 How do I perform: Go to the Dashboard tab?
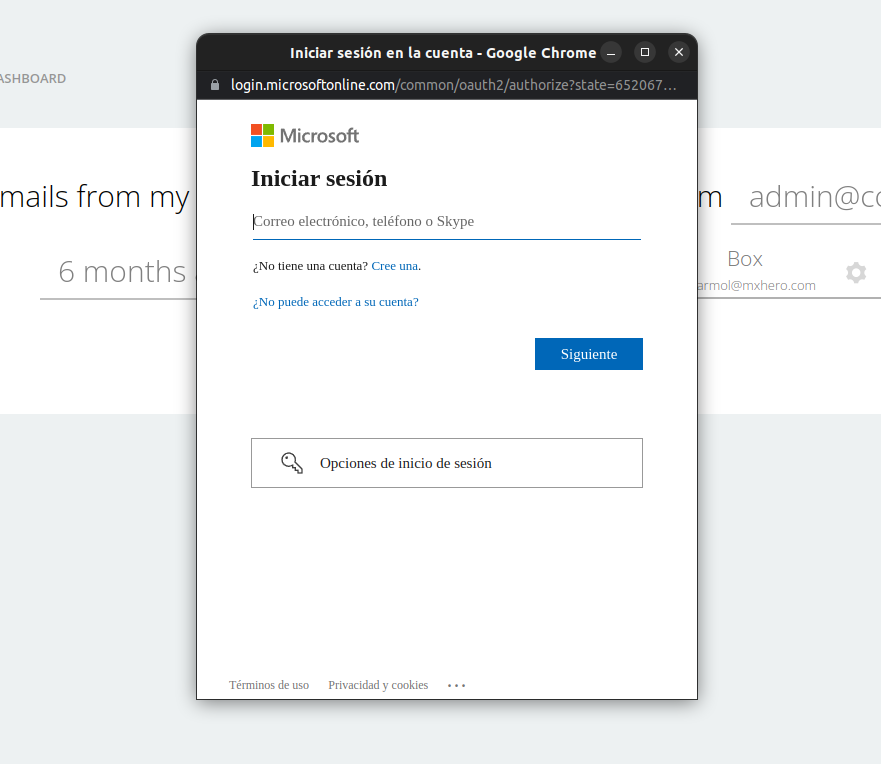pyautogui.click(x=33, y=79)
